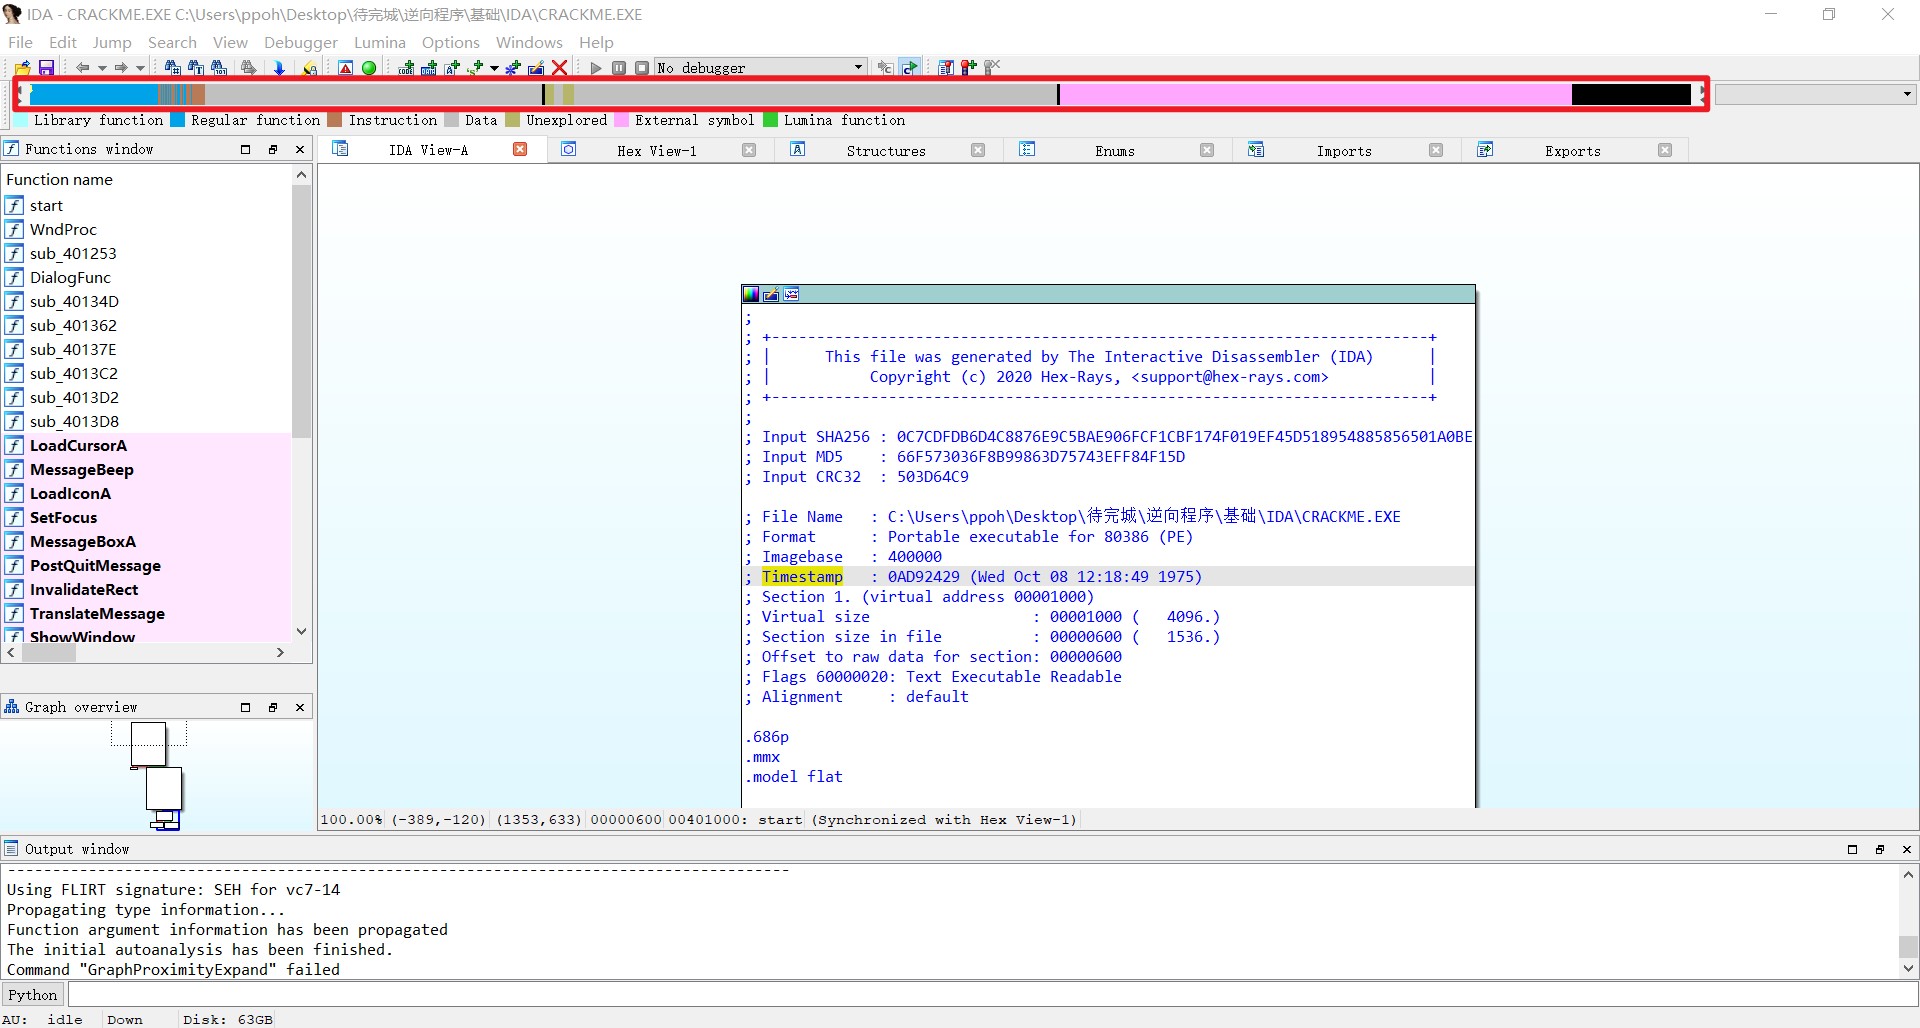The width and height of the screenshot is (1920, 1028).
Task: Click the Python command input field
Action: (x=990, y=995)
